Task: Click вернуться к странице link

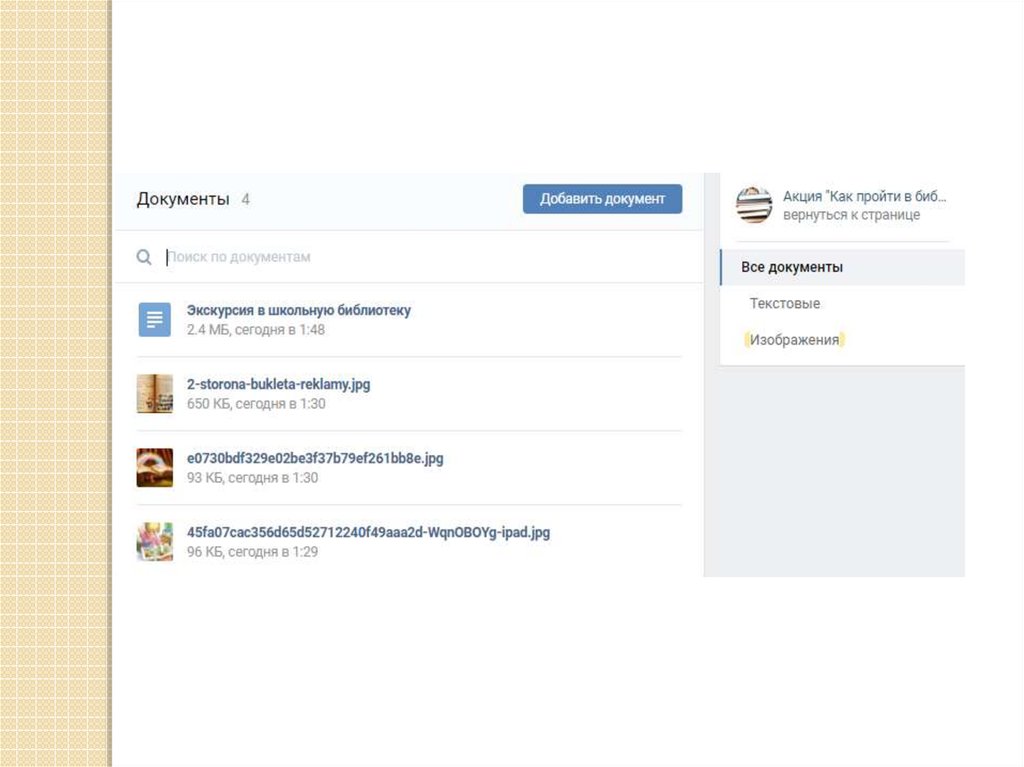Action: point(851,215)
